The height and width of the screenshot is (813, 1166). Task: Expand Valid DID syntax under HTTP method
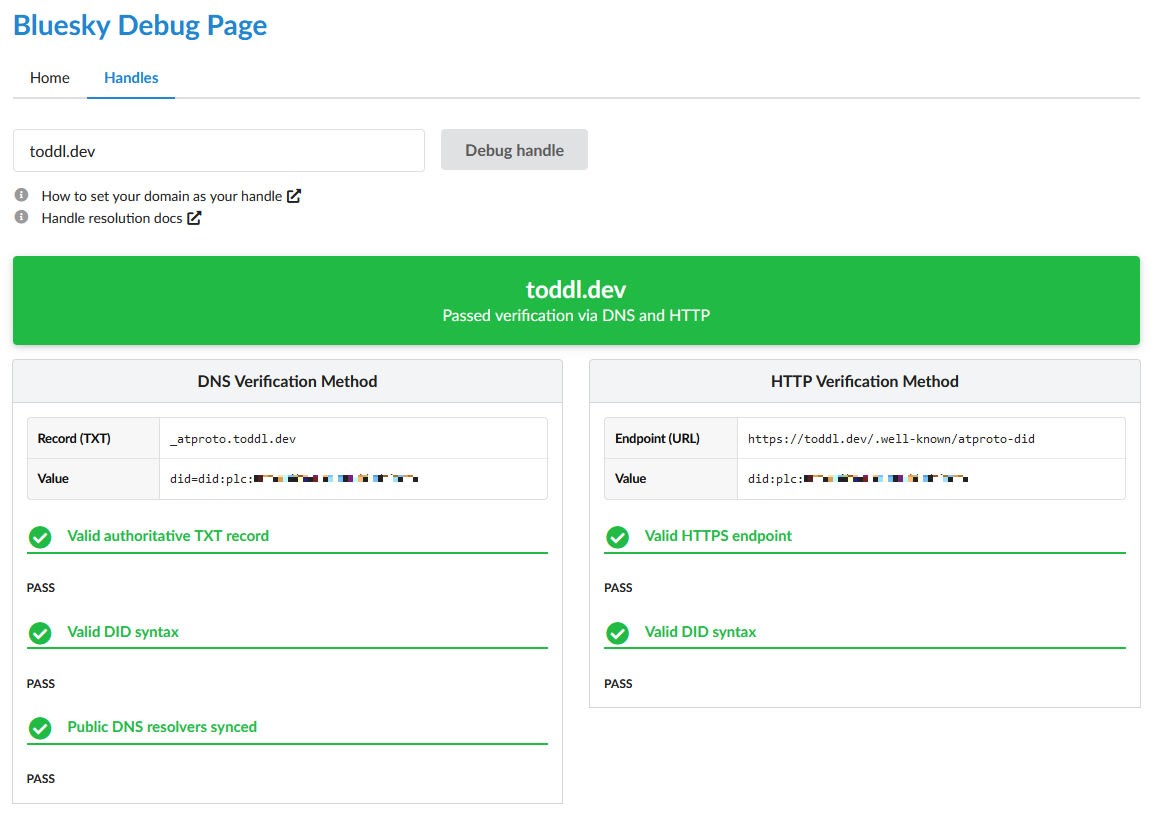pyautogui.click(x=865, y=632)
